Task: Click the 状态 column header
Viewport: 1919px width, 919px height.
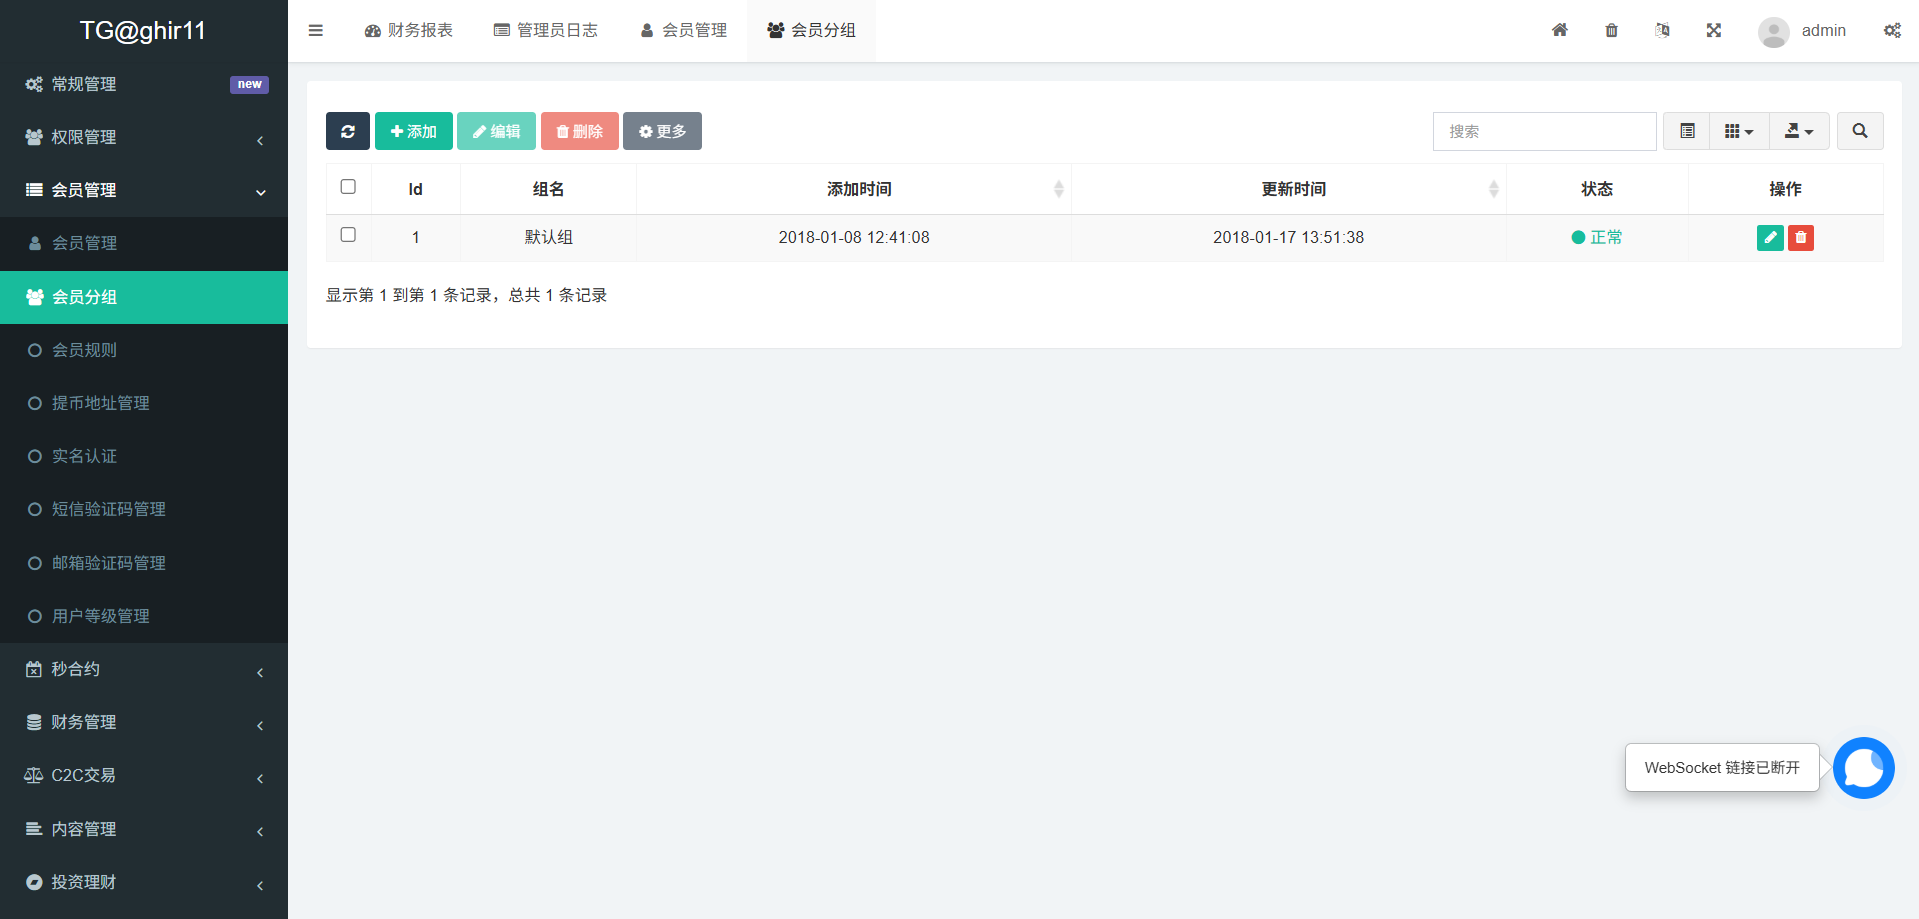Action: click(1597, 189)
